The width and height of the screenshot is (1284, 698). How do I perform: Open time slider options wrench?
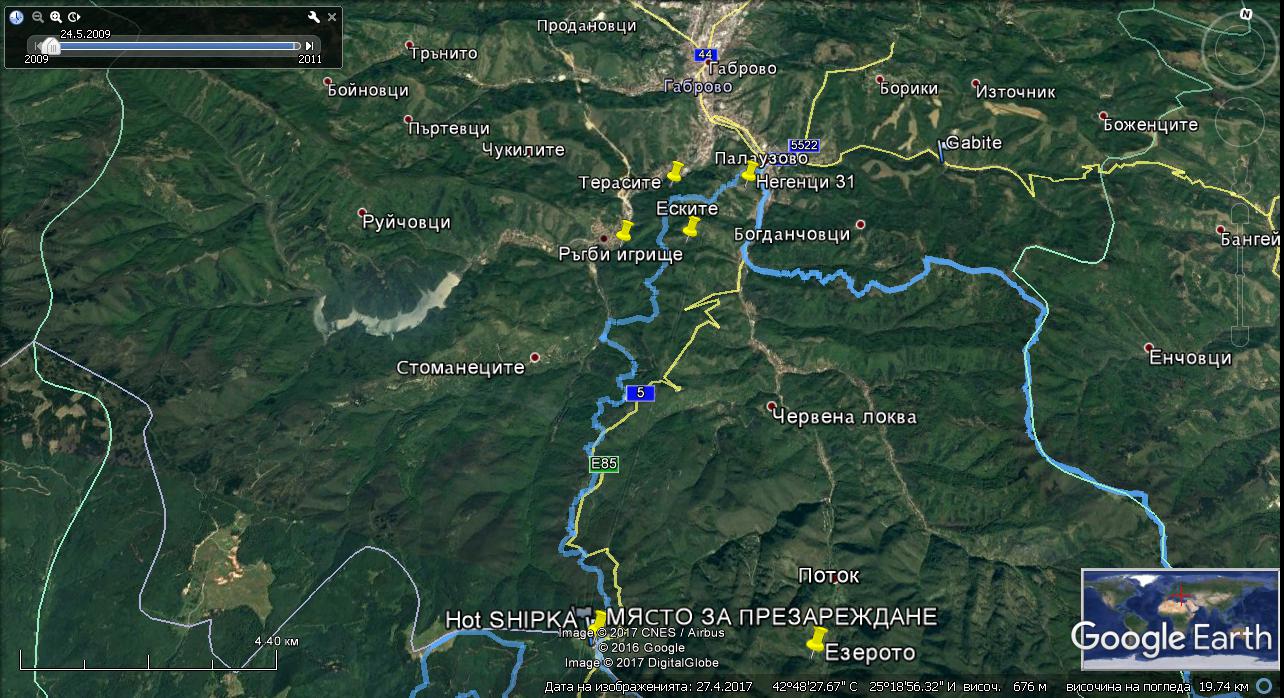[313, 17]
